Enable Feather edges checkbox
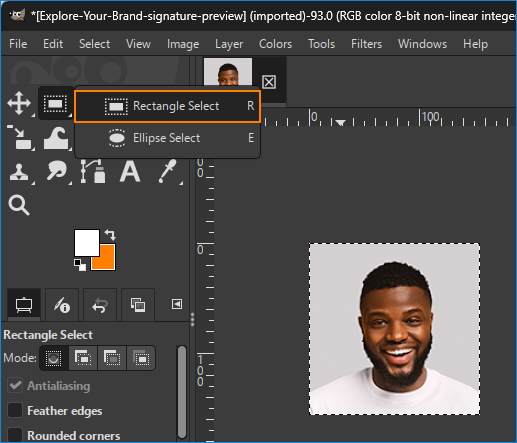Screen dimensions: 517x443 coord(15,410)
